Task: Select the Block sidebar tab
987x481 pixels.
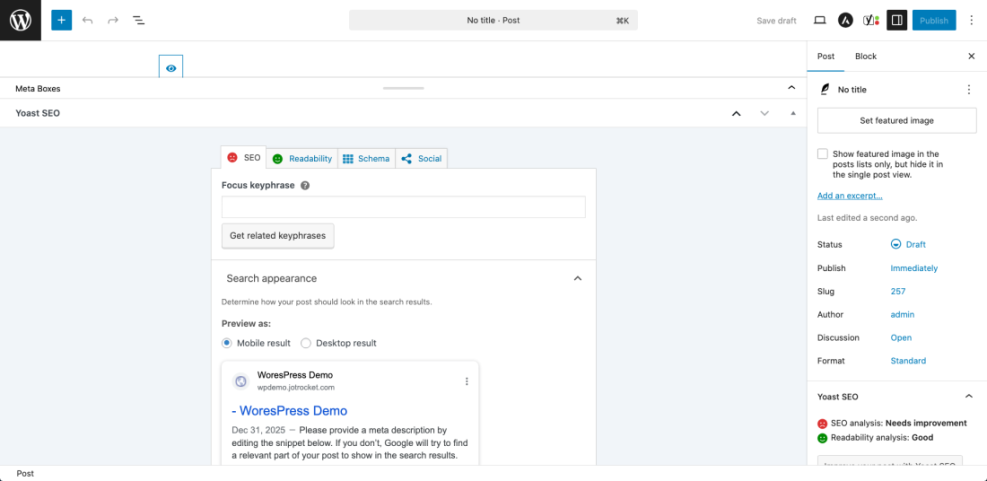Action: (x=866, y=56)
